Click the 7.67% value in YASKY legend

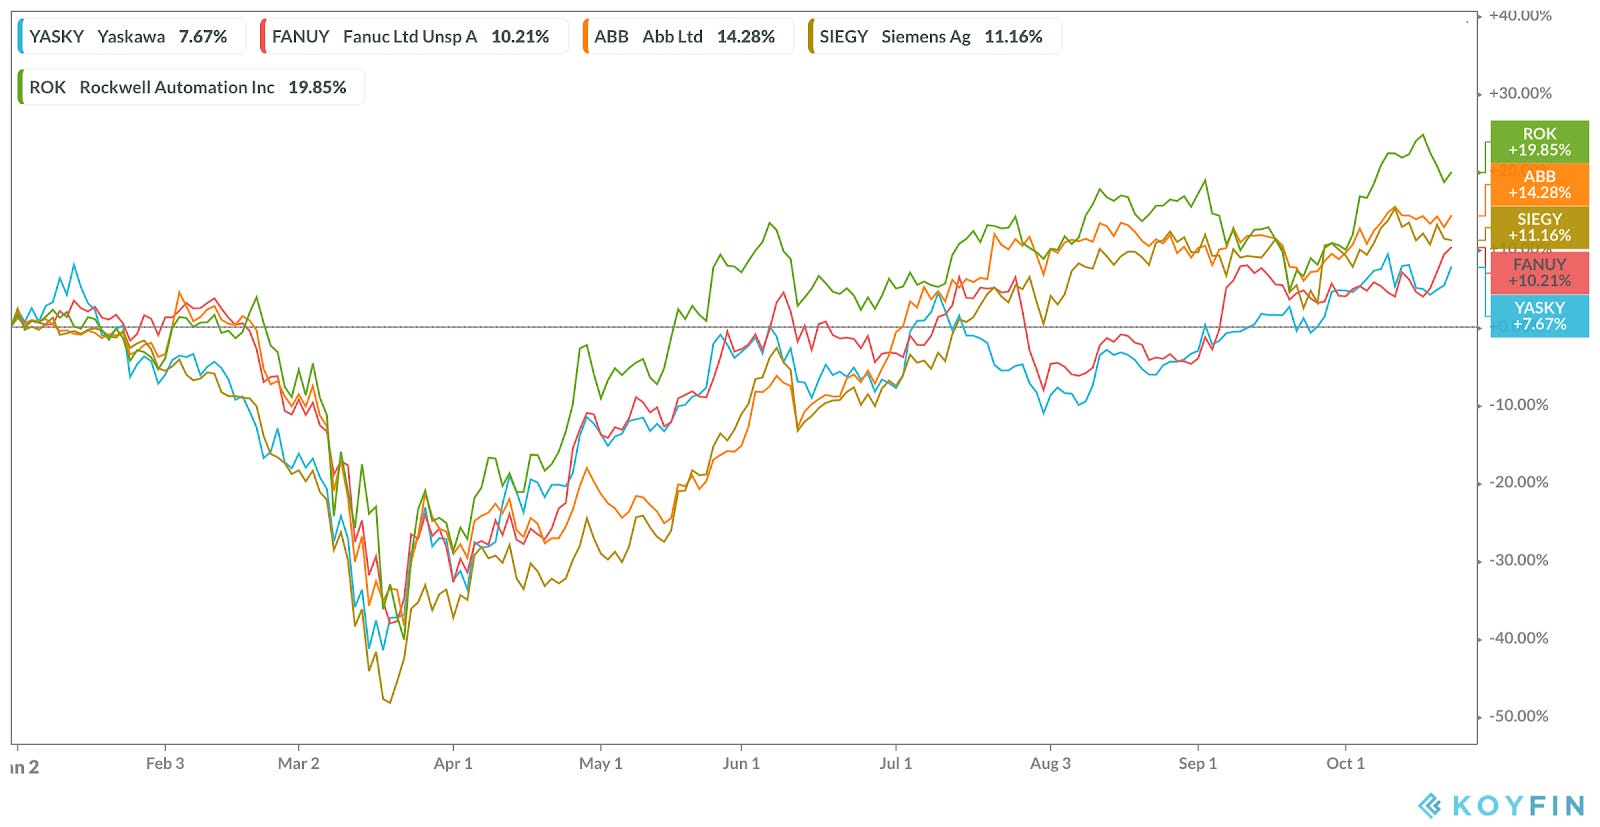(x=203, y=36)
